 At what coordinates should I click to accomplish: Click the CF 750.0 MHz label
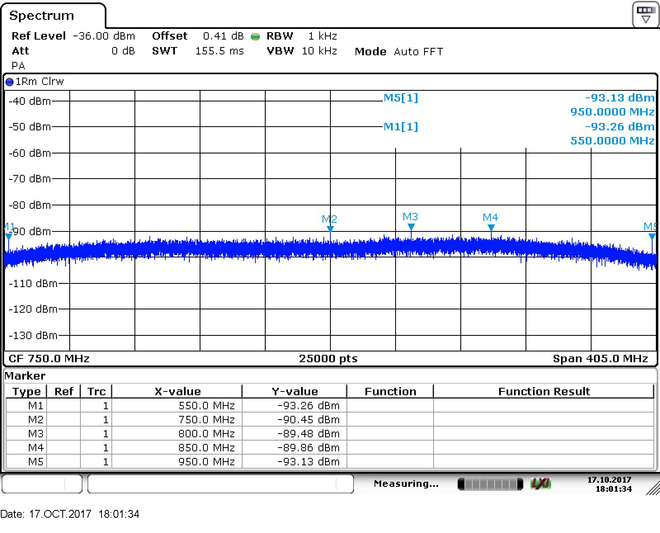(49, 359)
